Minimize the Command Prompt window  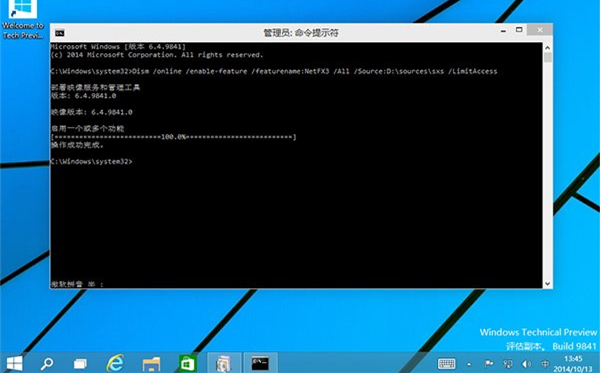click(x=503, y=31)
